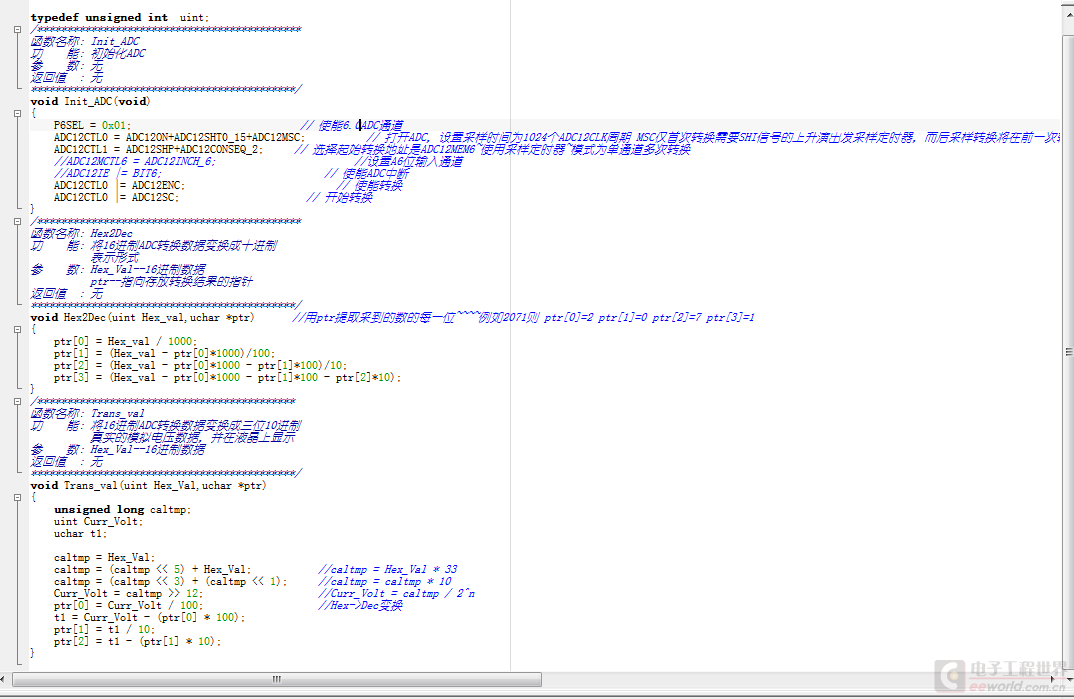This screenshot has width=1074, height=699.
Task: Click the 'ptr--指向存放转换结果的指针' comment line
Action: click(171, 281)
